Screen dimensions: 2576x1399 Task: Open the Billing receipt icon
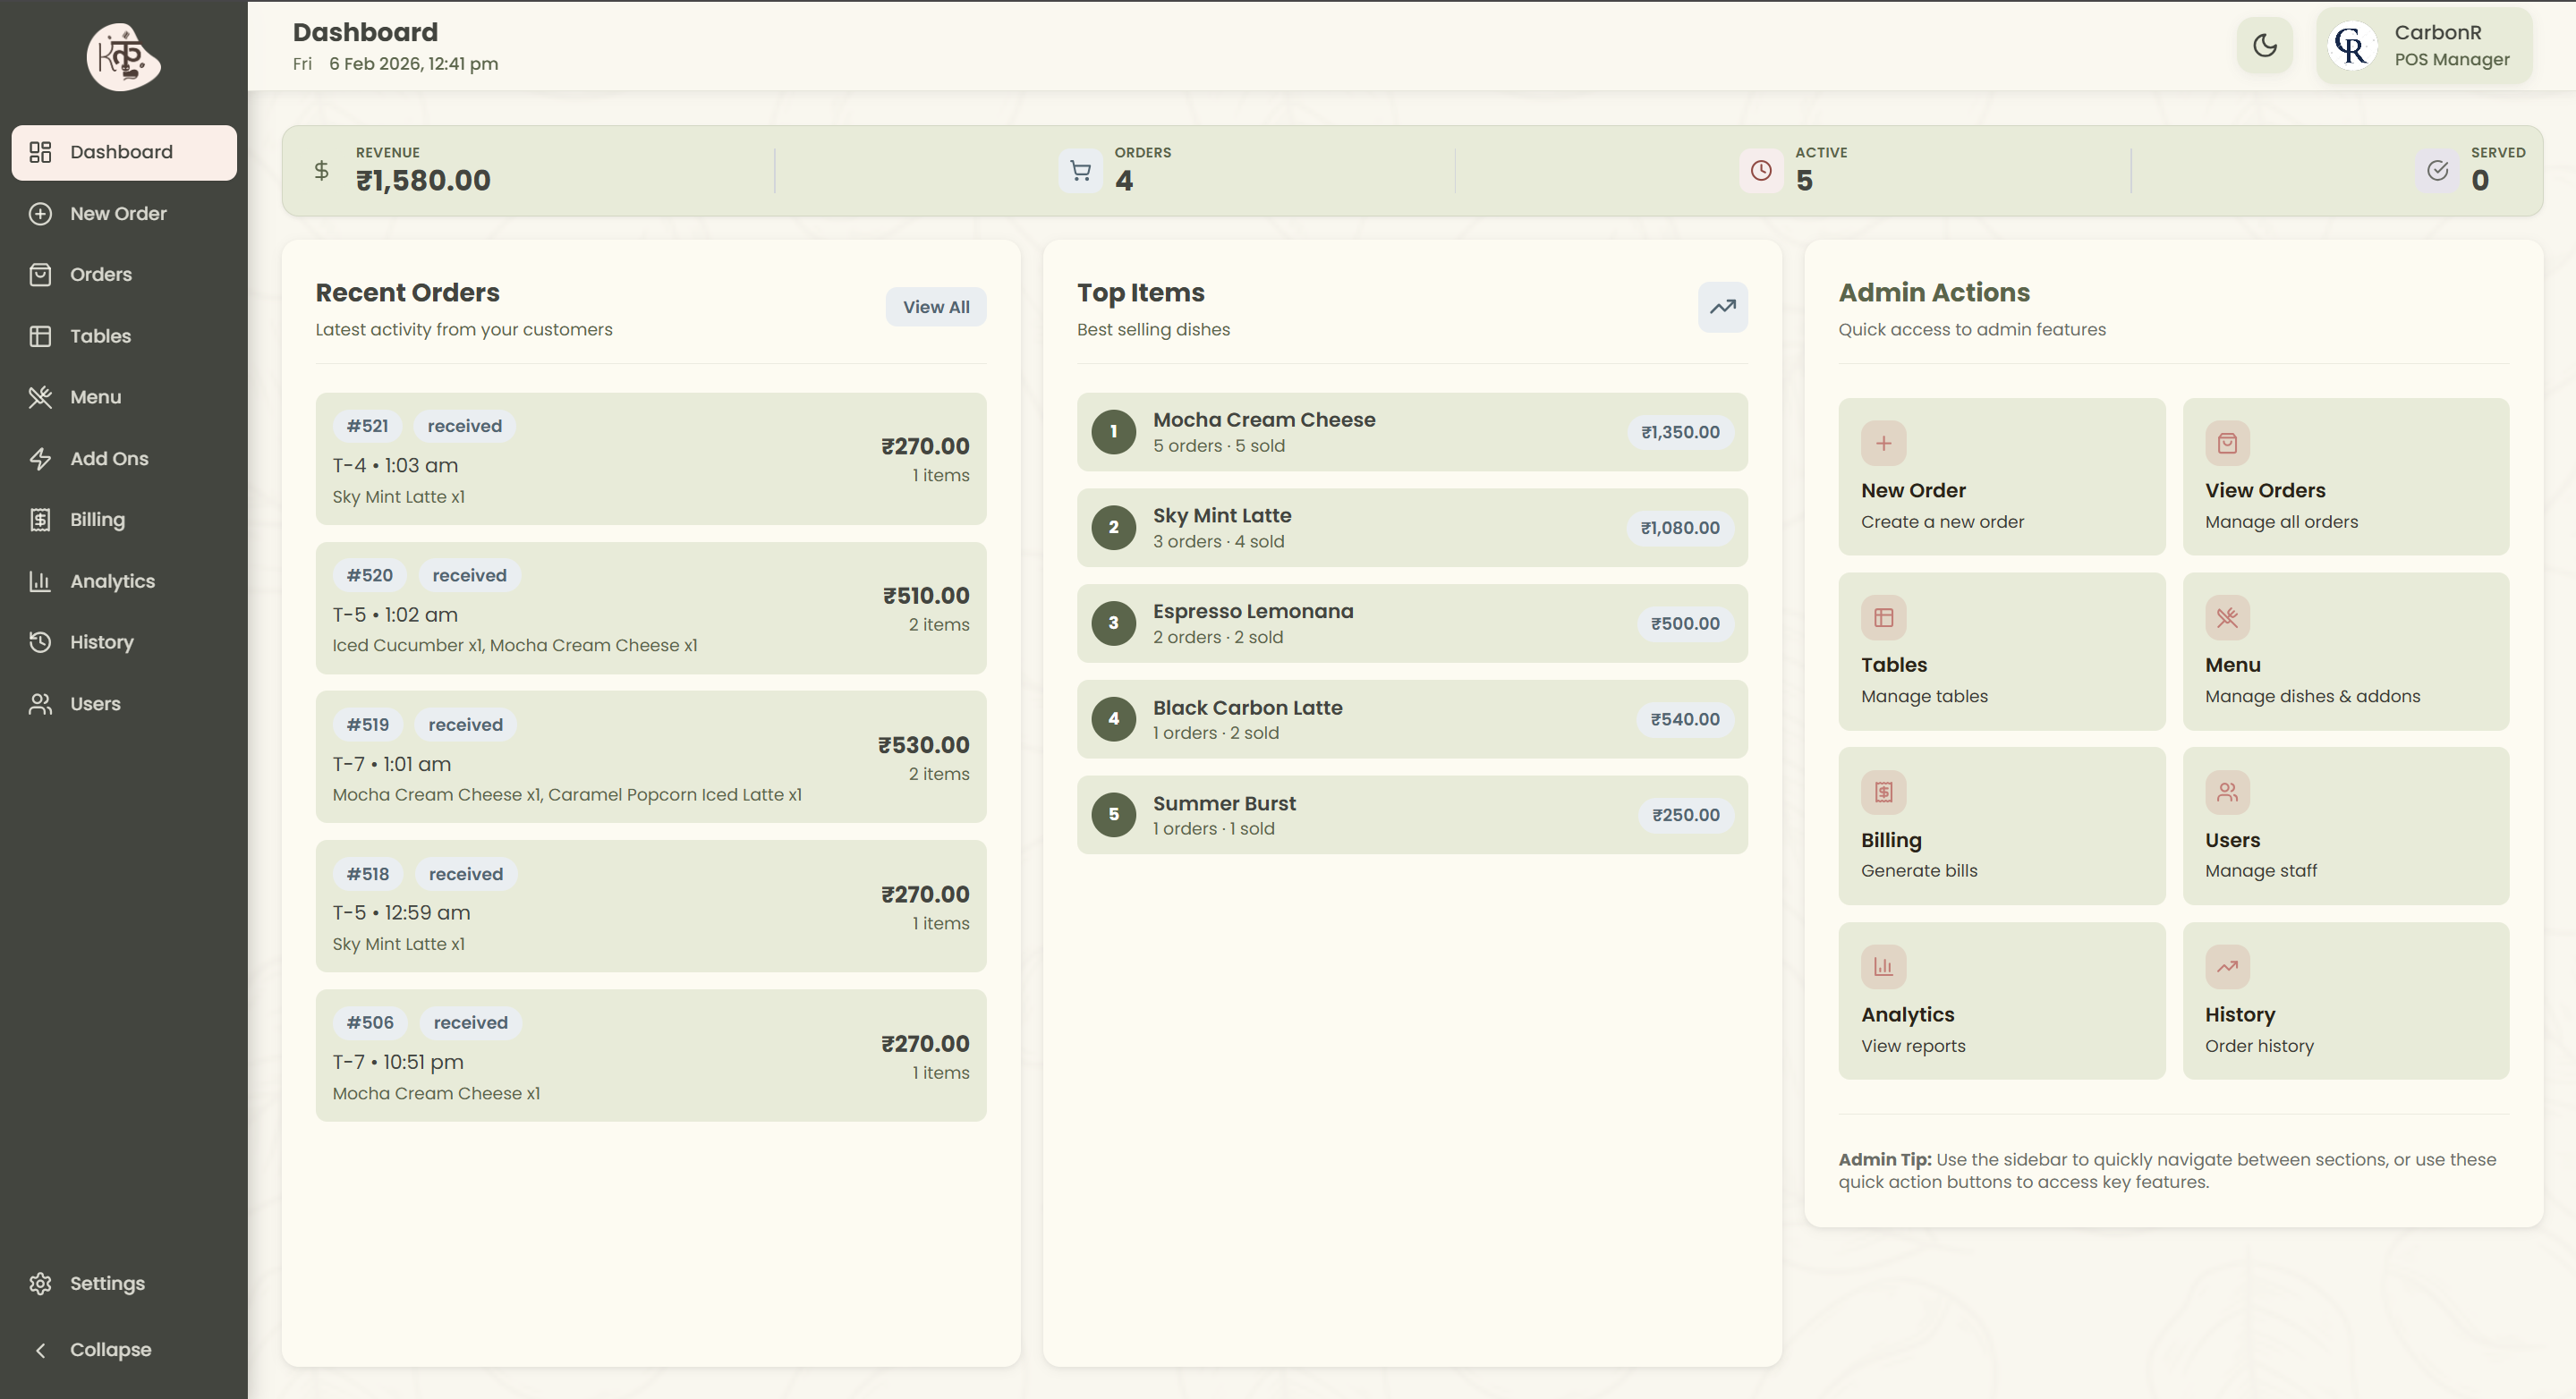coord(40,519)
